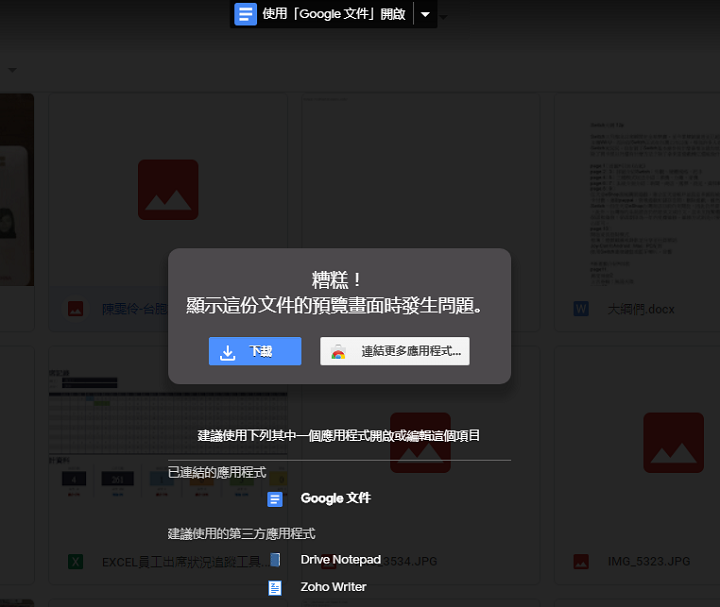720x607 pixels.
Task: Click Excel icon beside EXCEL員工出席狀況追蹤工具
Action: point(75,562)
